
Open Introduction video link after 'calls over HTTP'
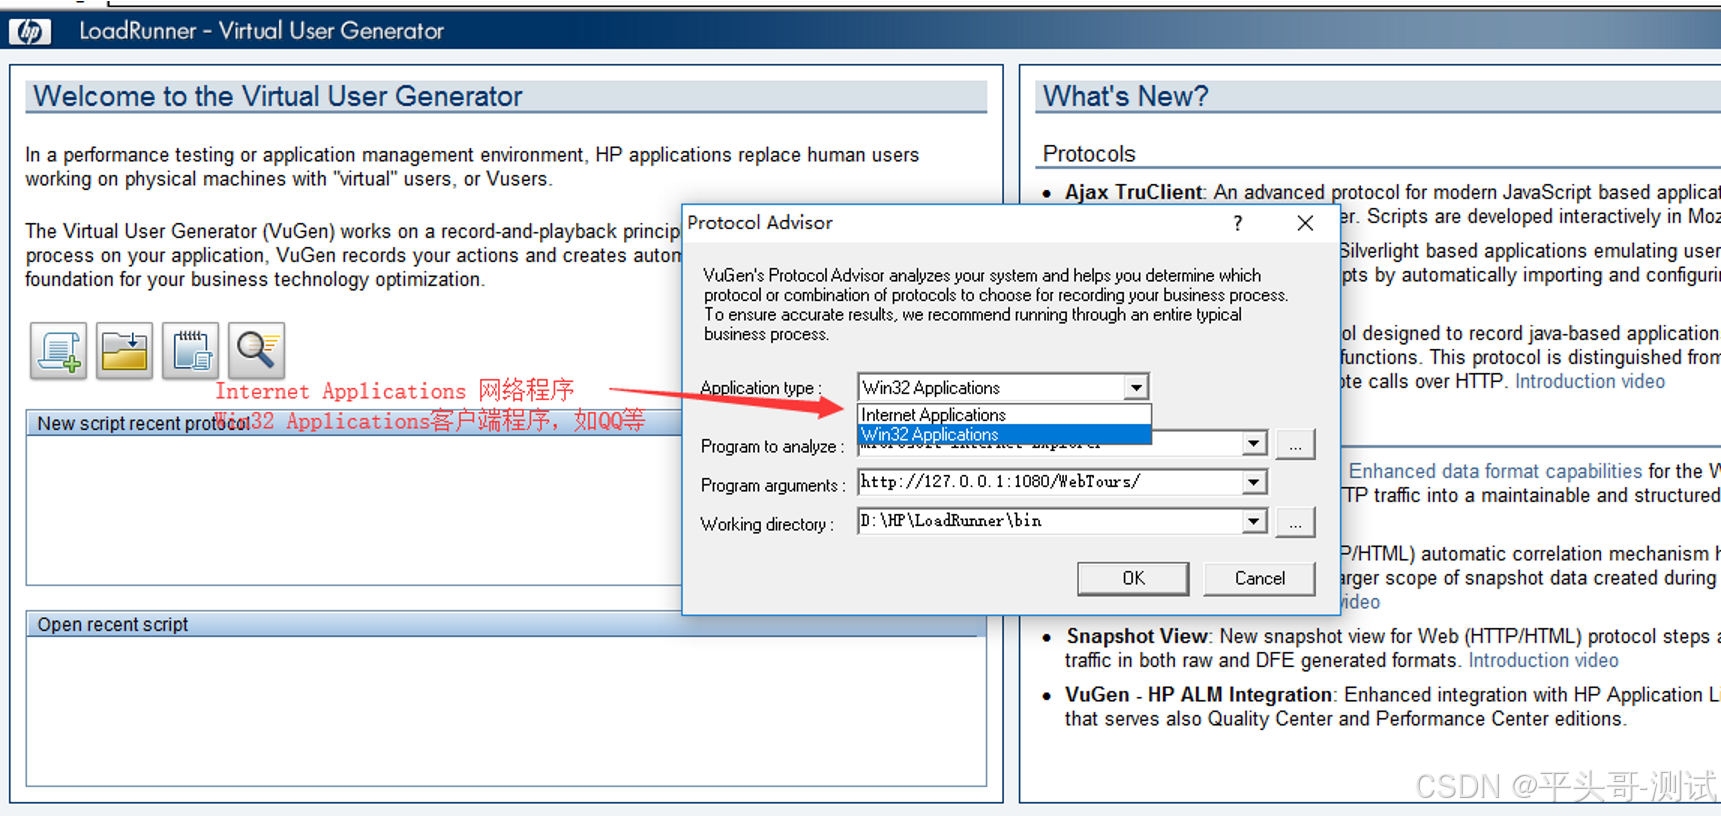pyautogui.click(x=1589, y=381)
